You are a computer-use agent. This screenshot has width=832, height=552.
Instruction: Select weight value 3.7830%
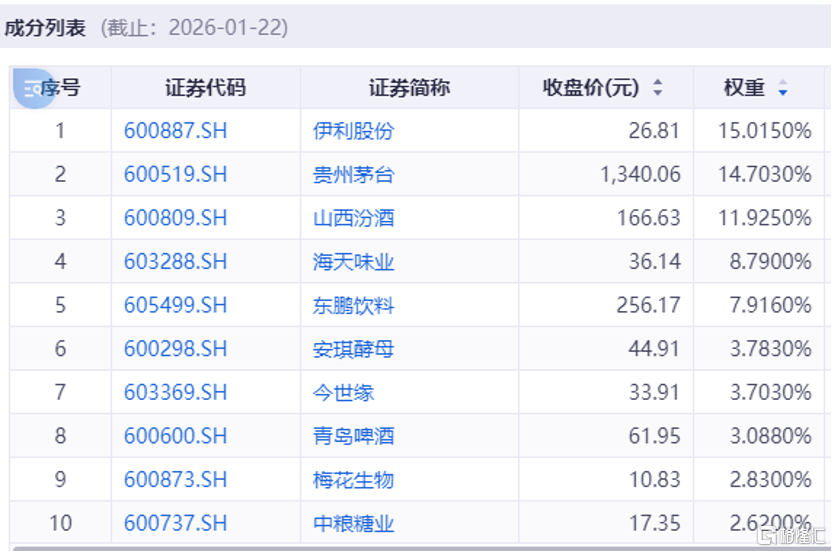[770, 349]
